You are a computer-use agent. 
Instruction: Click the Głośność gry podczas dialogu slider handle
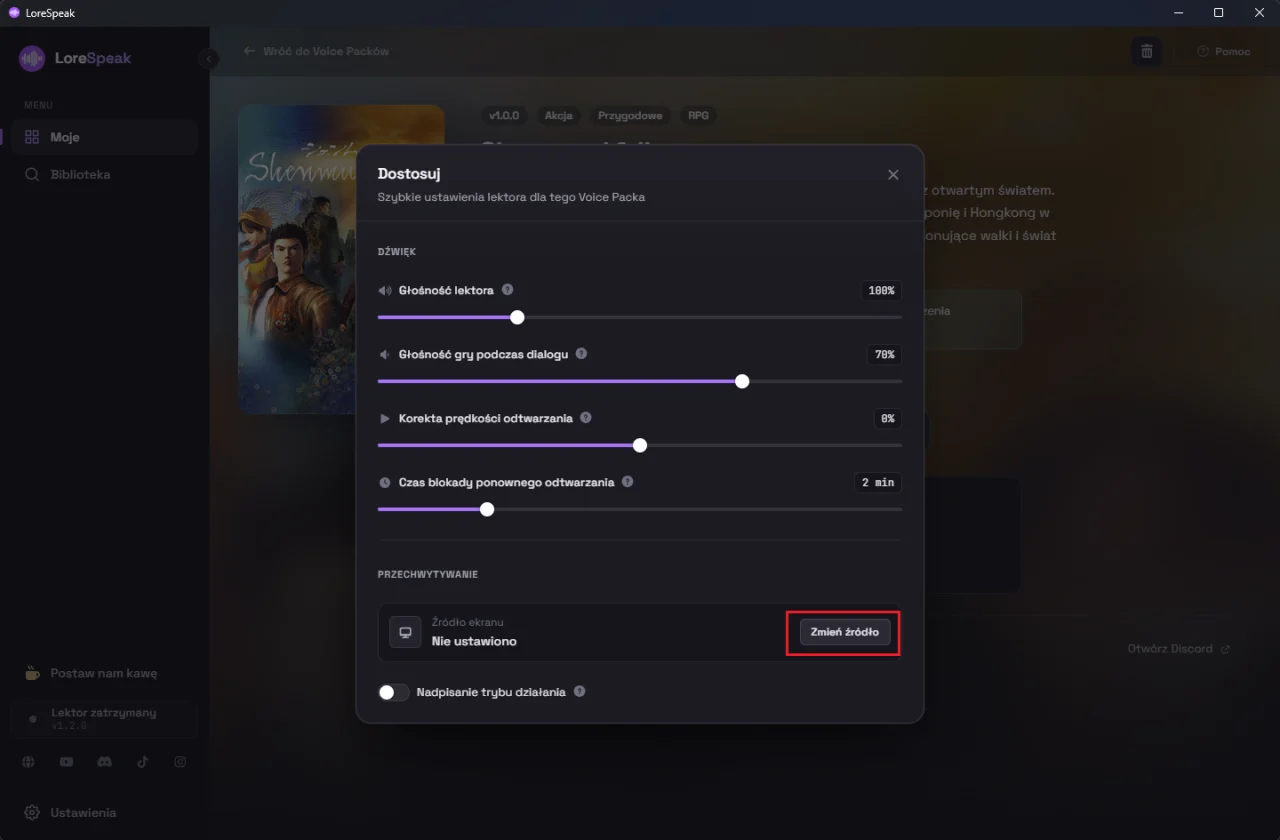coord(742,381)
